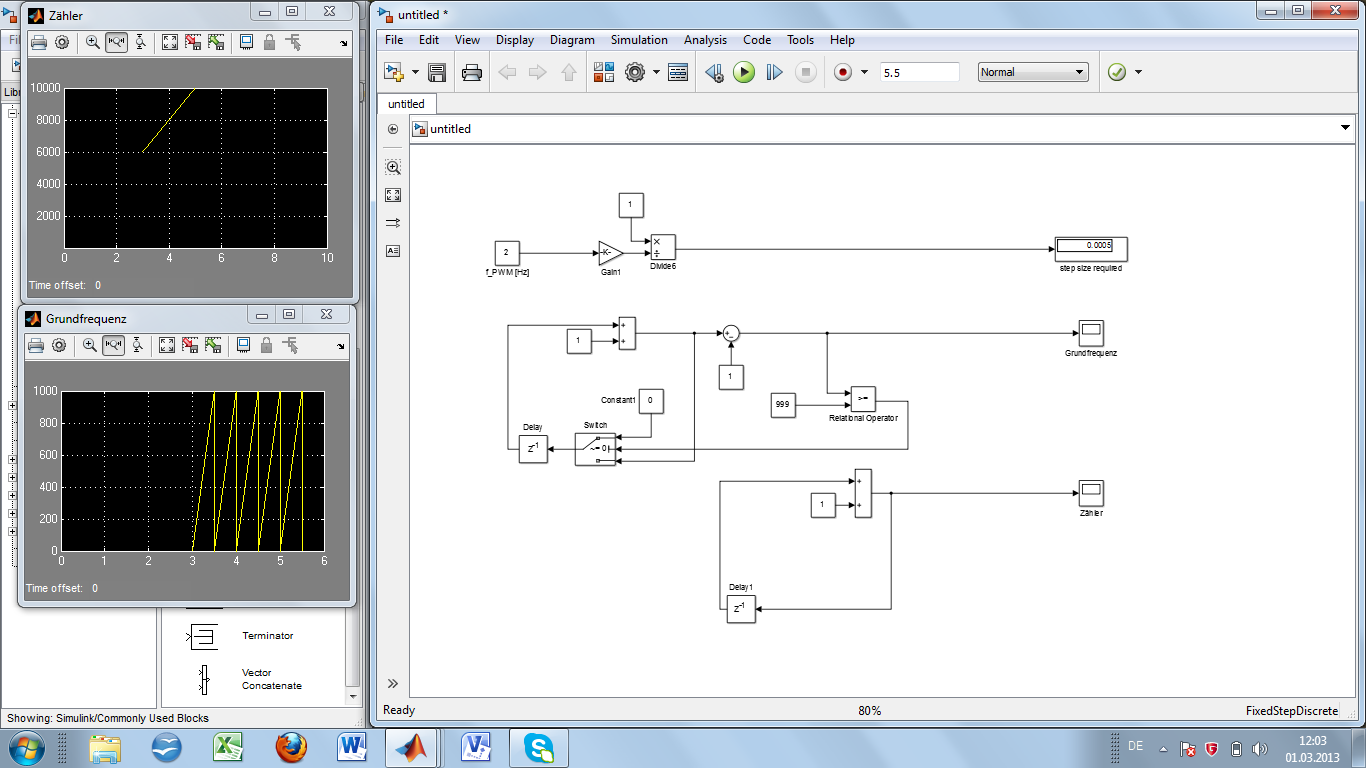The height and width of the screenshot is (768, 1366).
Task: Open the Model Explorer icon in the toolbar
Action: click(678, 72)
